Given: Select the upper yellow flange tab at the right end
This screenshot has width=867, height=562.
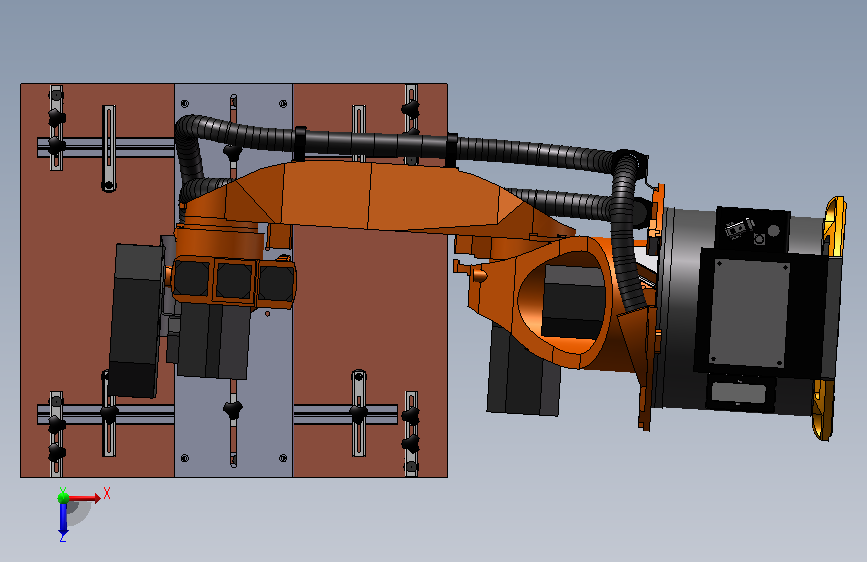Looking at the screenshot, I should [x=834, y=224].
